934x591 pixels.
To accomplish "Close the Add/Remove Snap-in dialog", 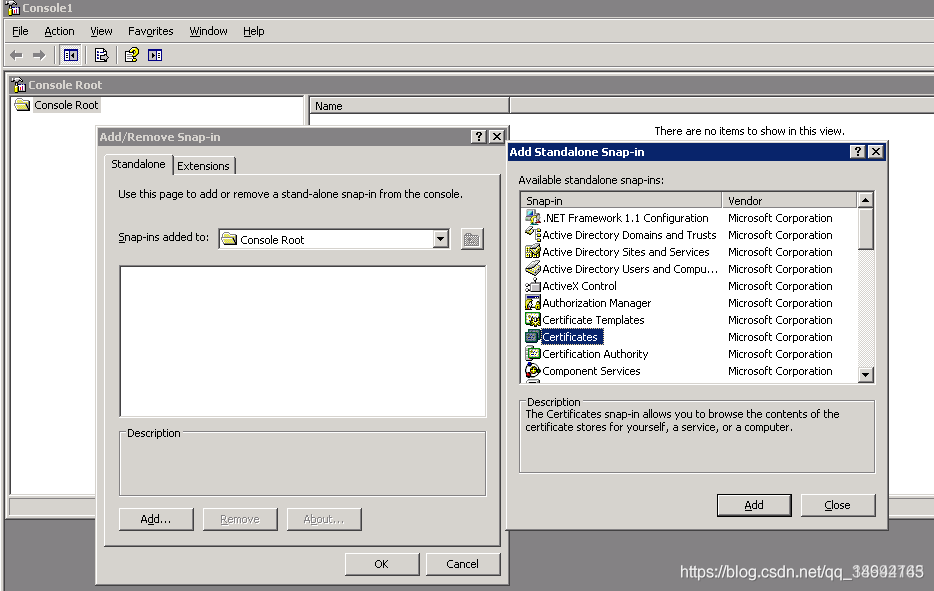I will pos(497,136).
